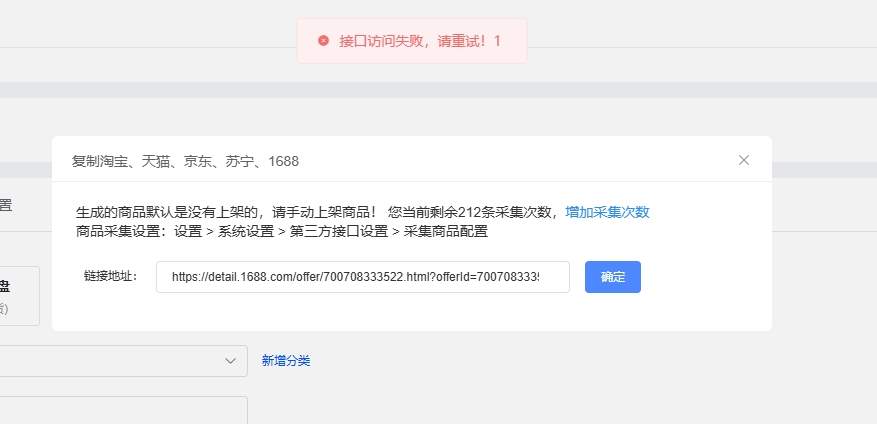
Task: Click the 新增分类 link
Action: [x=286, y=361]
